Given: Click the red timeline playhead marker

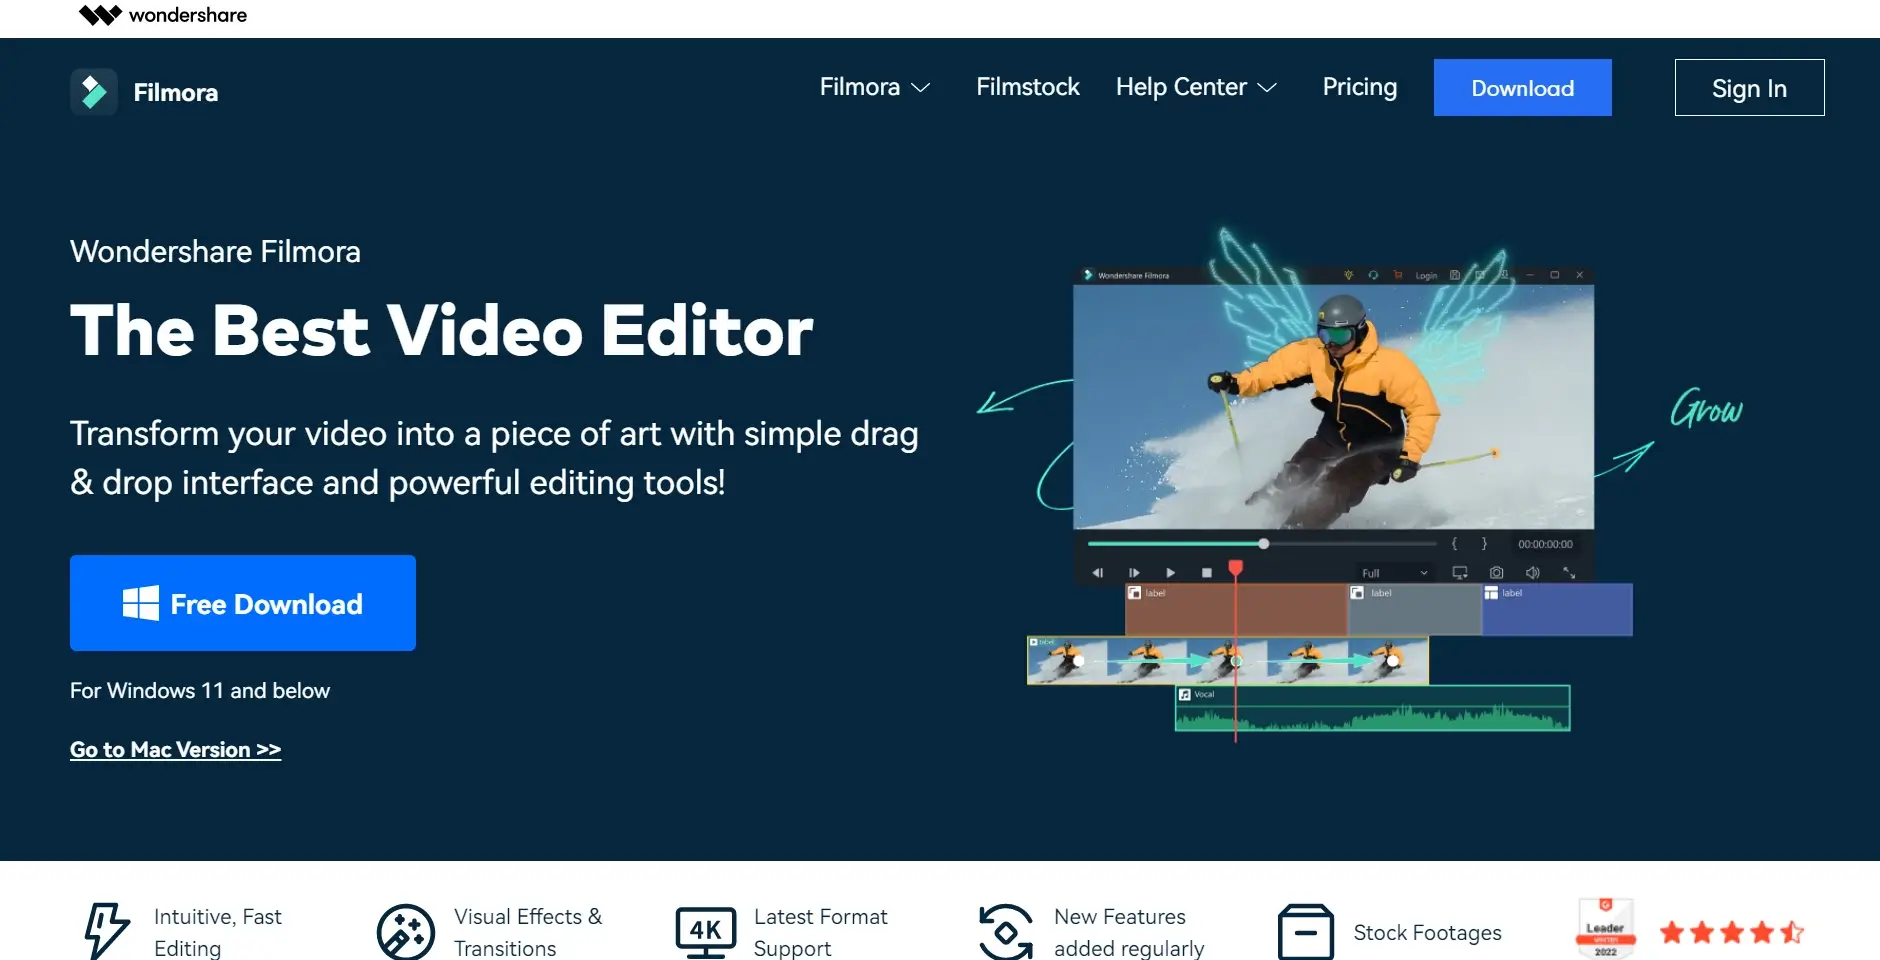Looking at the screenshot, I should pyautogui.click(x=1236, y=569).
